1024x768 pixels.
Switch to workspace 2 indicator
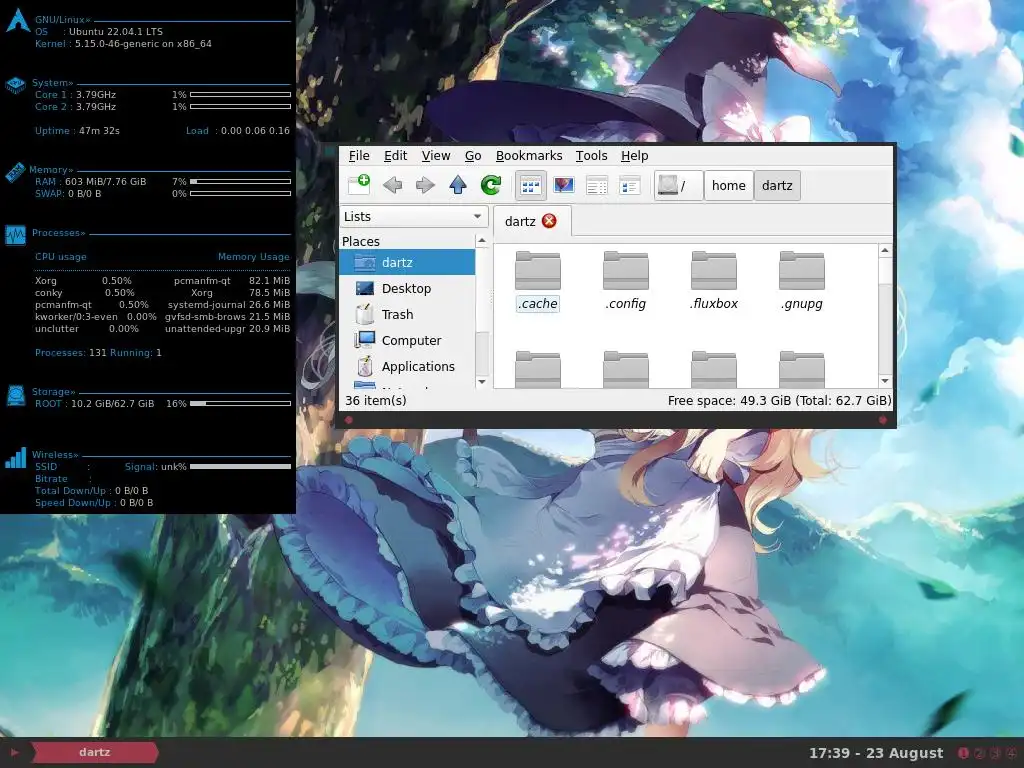point(979,753)
